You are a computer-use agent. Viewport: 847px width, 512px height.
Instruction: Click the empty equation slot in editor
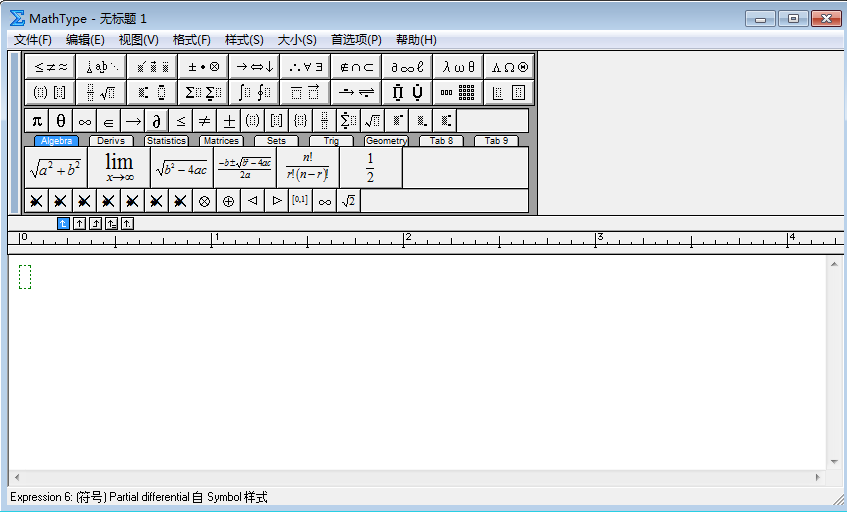click(25, 277)
